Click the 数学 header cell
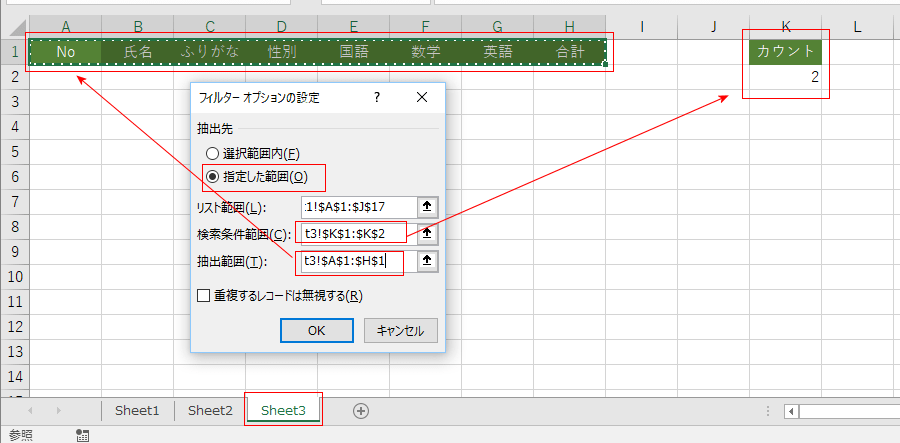The image size is (900, 443). [x=425, y=52]
